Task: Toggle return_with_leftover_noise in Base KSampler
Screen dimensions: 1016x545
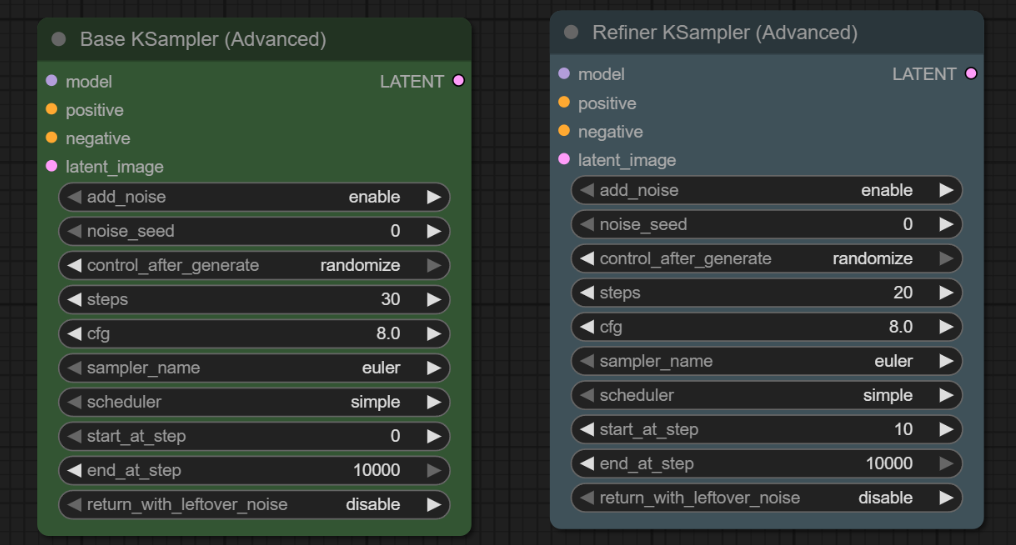Action: pyautogui.click(x=254, y=505)
